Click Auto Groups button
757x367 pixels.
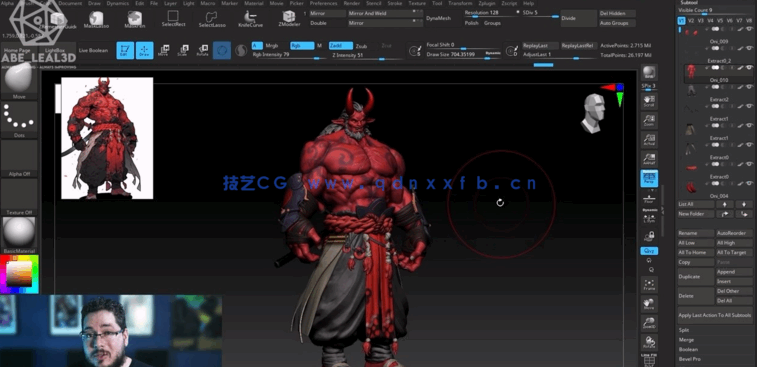click(x=617, y=23)
